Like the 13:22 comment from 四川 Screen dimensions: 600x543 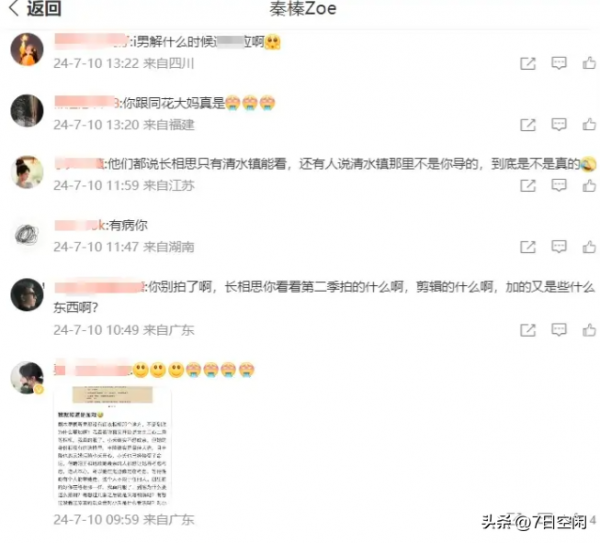tap(589, 63)
